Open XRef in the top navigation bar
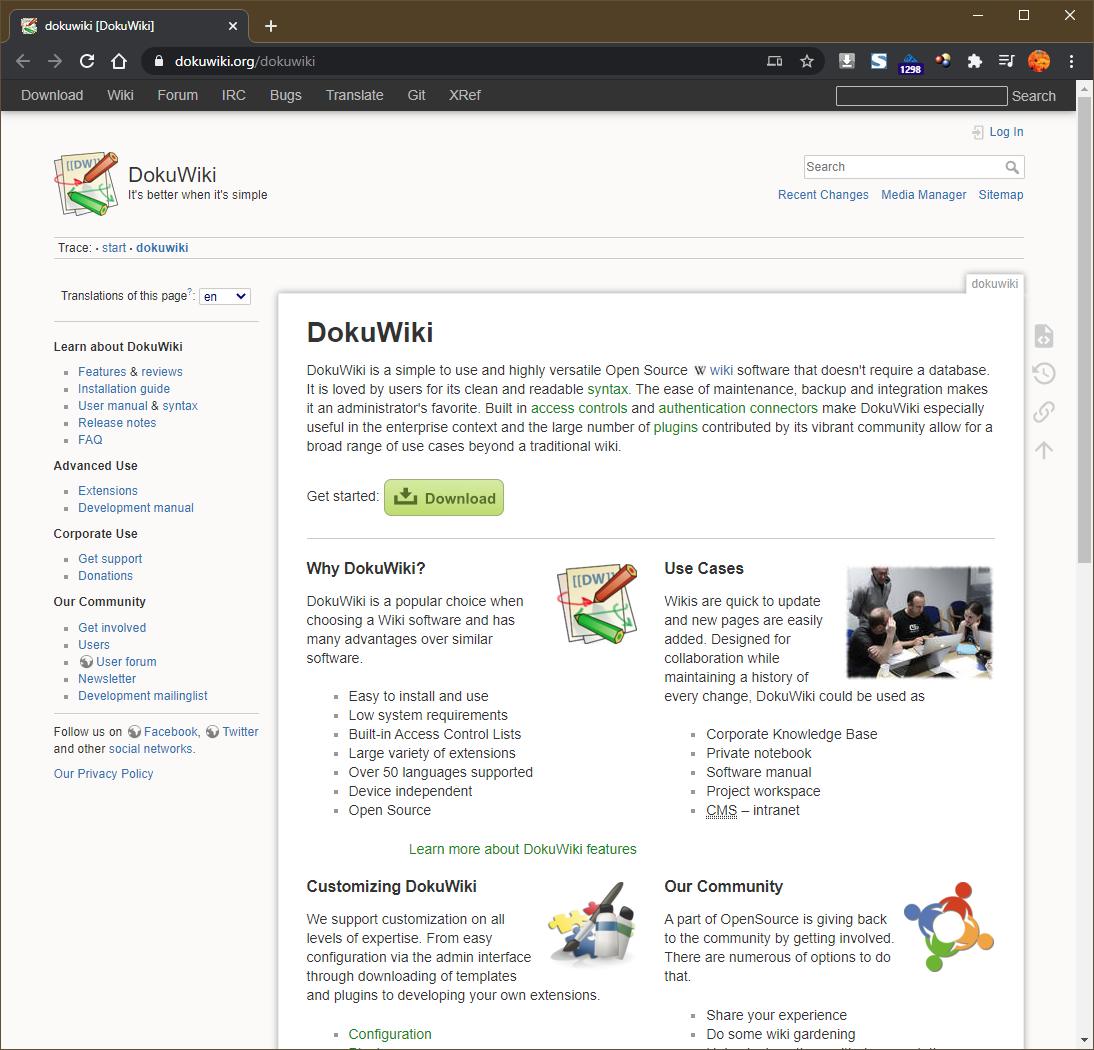Image resolution: width=1094 pixels, height=1050 pixels. [465, 95]
